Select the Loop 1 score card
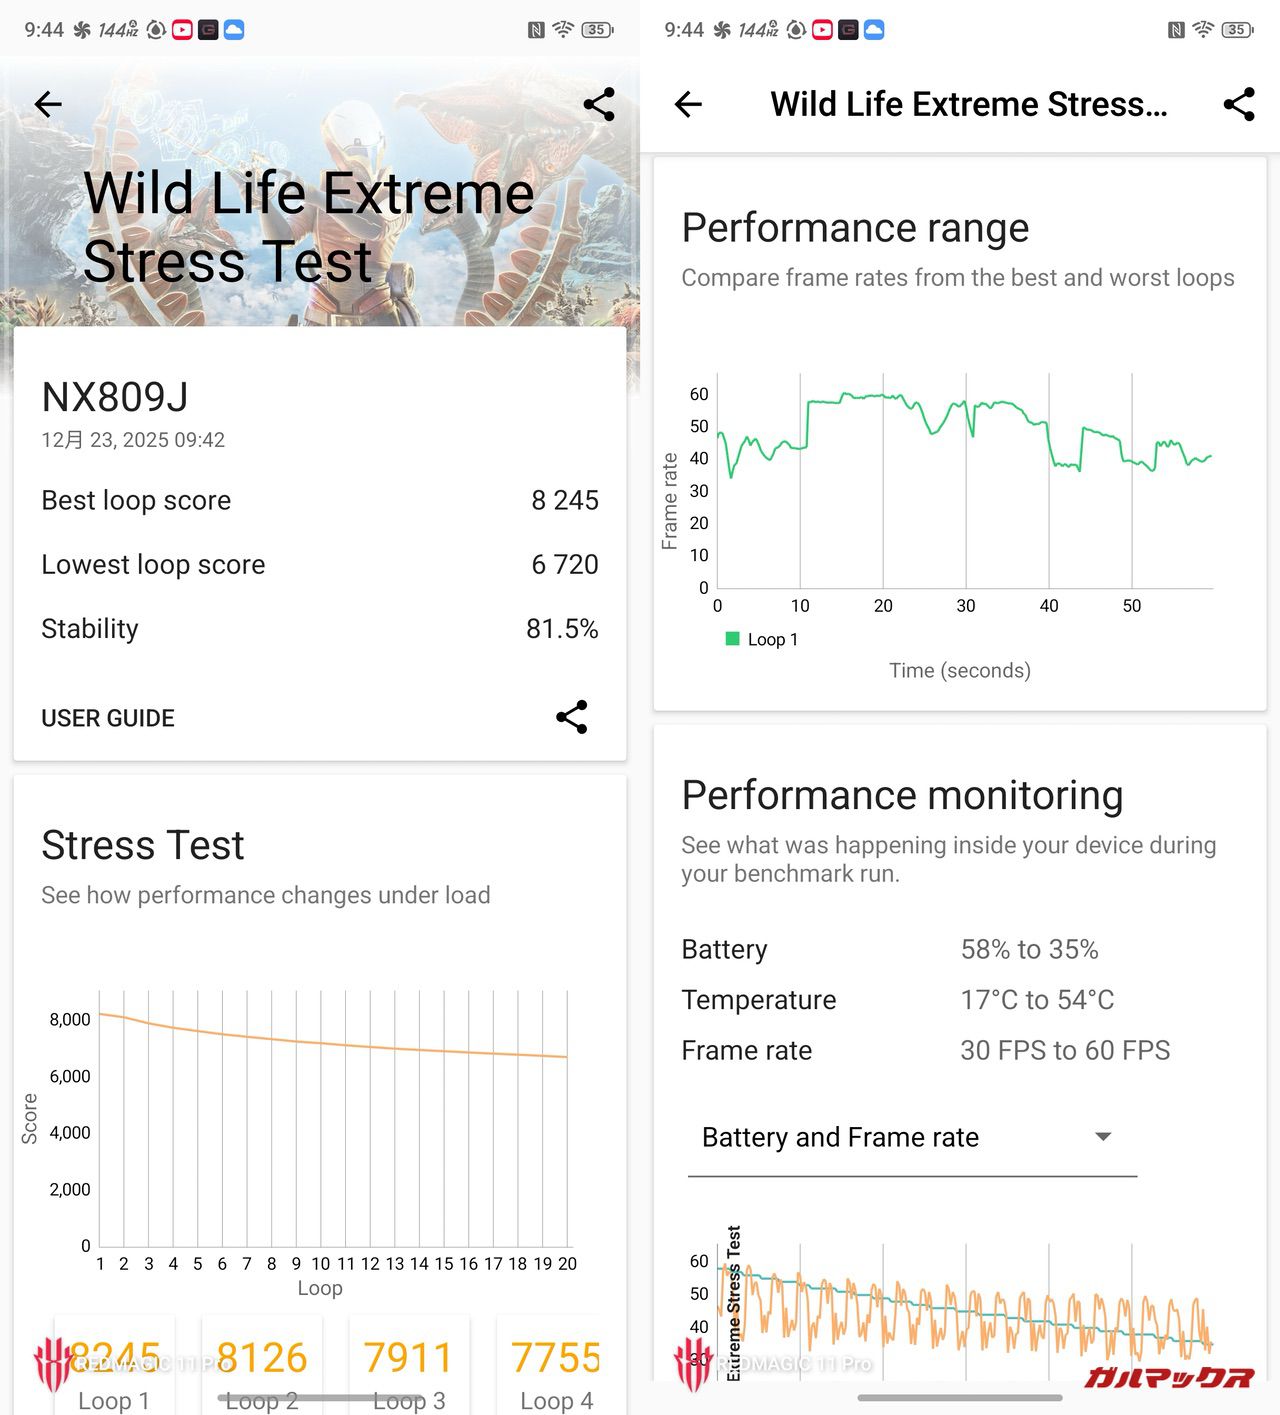Viewport: 1280px width, 1415px height. click(114, 1370)
